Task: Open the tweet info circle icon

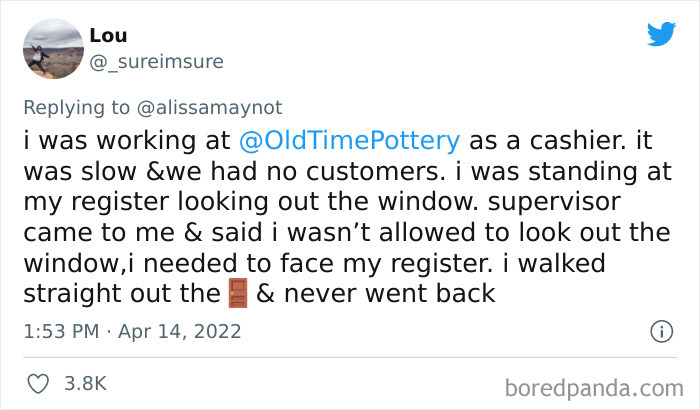Action: tap(660, 330)
